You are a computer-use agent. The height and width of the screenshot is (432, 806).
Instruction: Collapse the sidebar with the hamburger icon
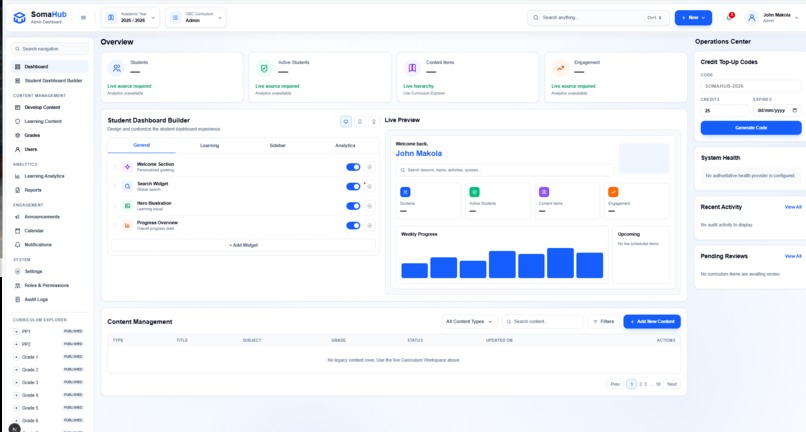point(83,17)
